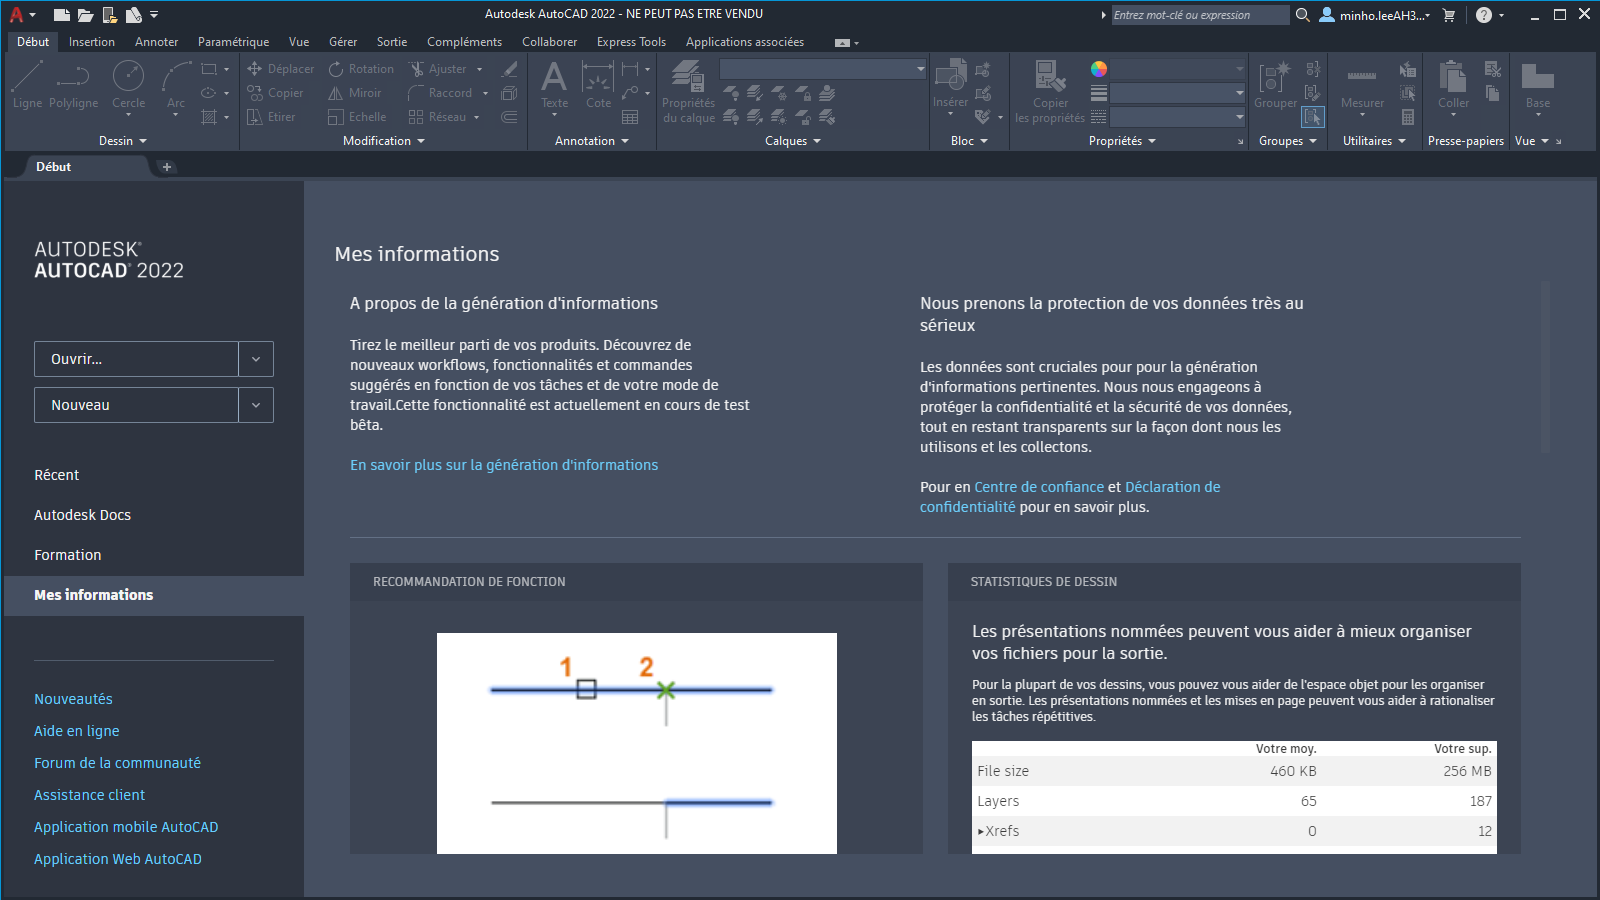This screenshot has width=1600, height=900.
Task: Expand the Xrefs statistics row
Action: coord(981,831)
